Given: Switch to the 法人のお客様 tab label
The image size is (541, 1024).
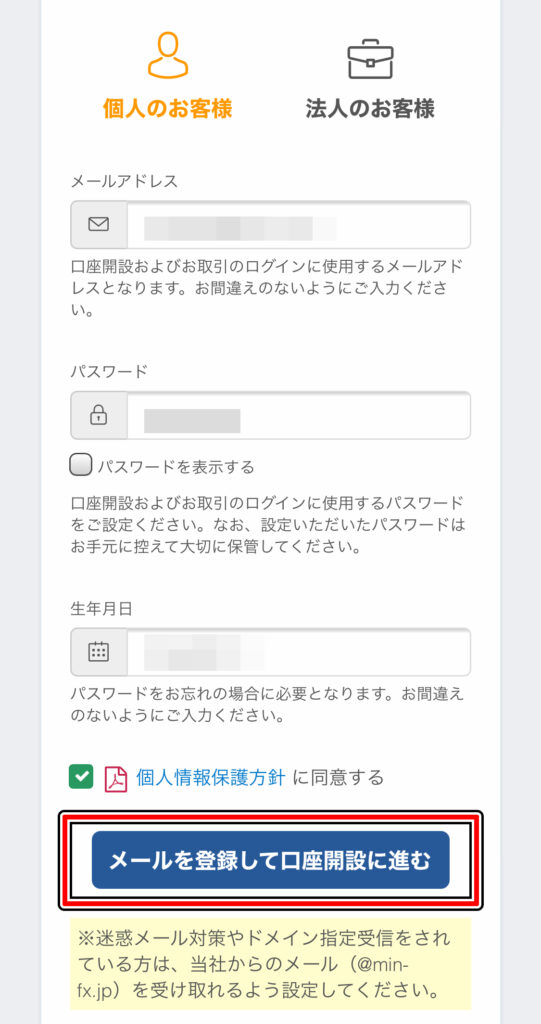Looking at the screenshot, I should [370, 108].
